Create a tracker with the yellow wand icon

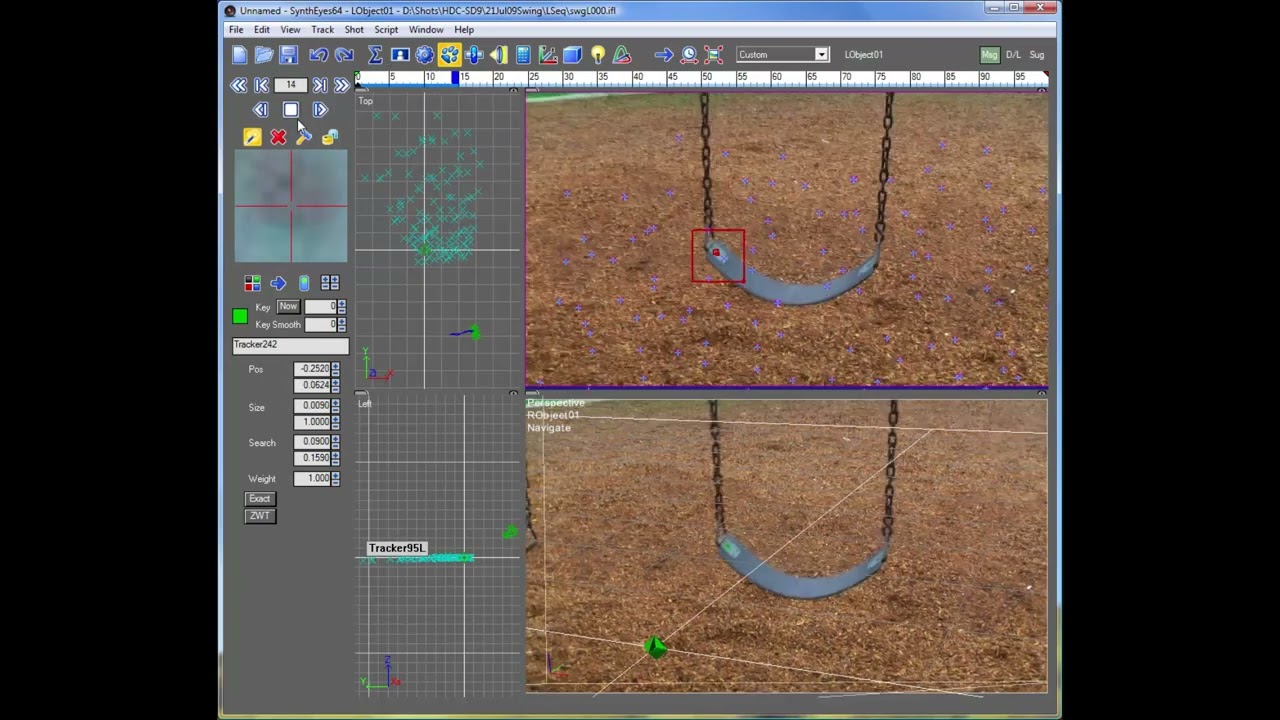(252, 137)
